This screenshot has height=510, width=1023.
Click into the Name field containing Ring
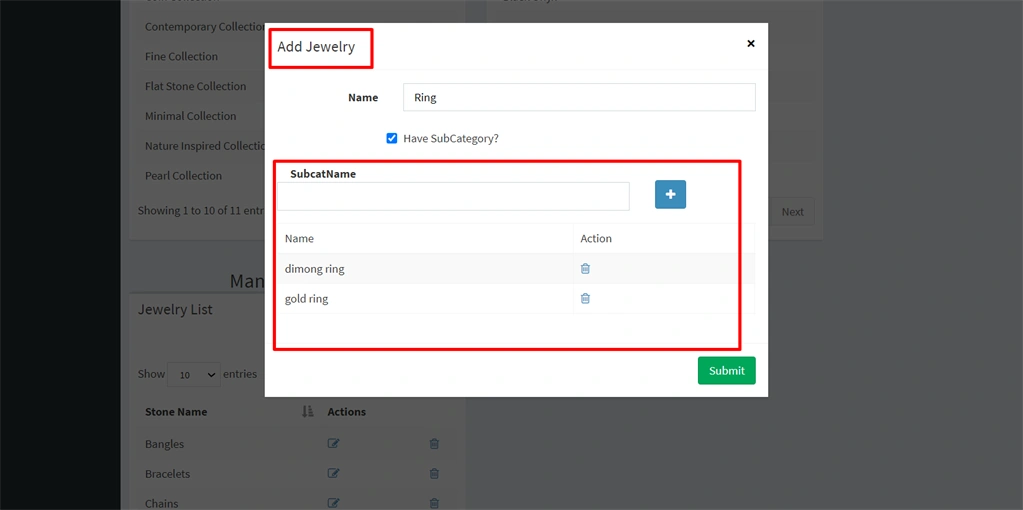click(579, 97)
